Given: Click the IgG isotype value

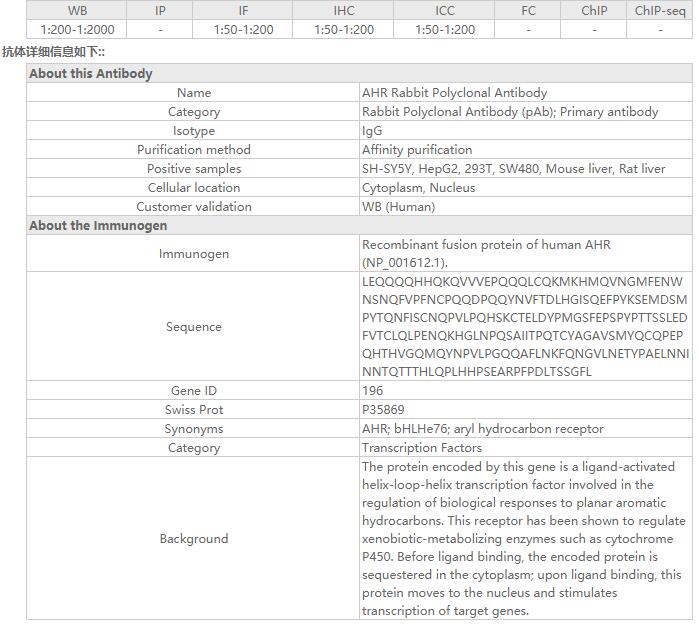Looking at the screenshot, I should click(x=372, y=131).
